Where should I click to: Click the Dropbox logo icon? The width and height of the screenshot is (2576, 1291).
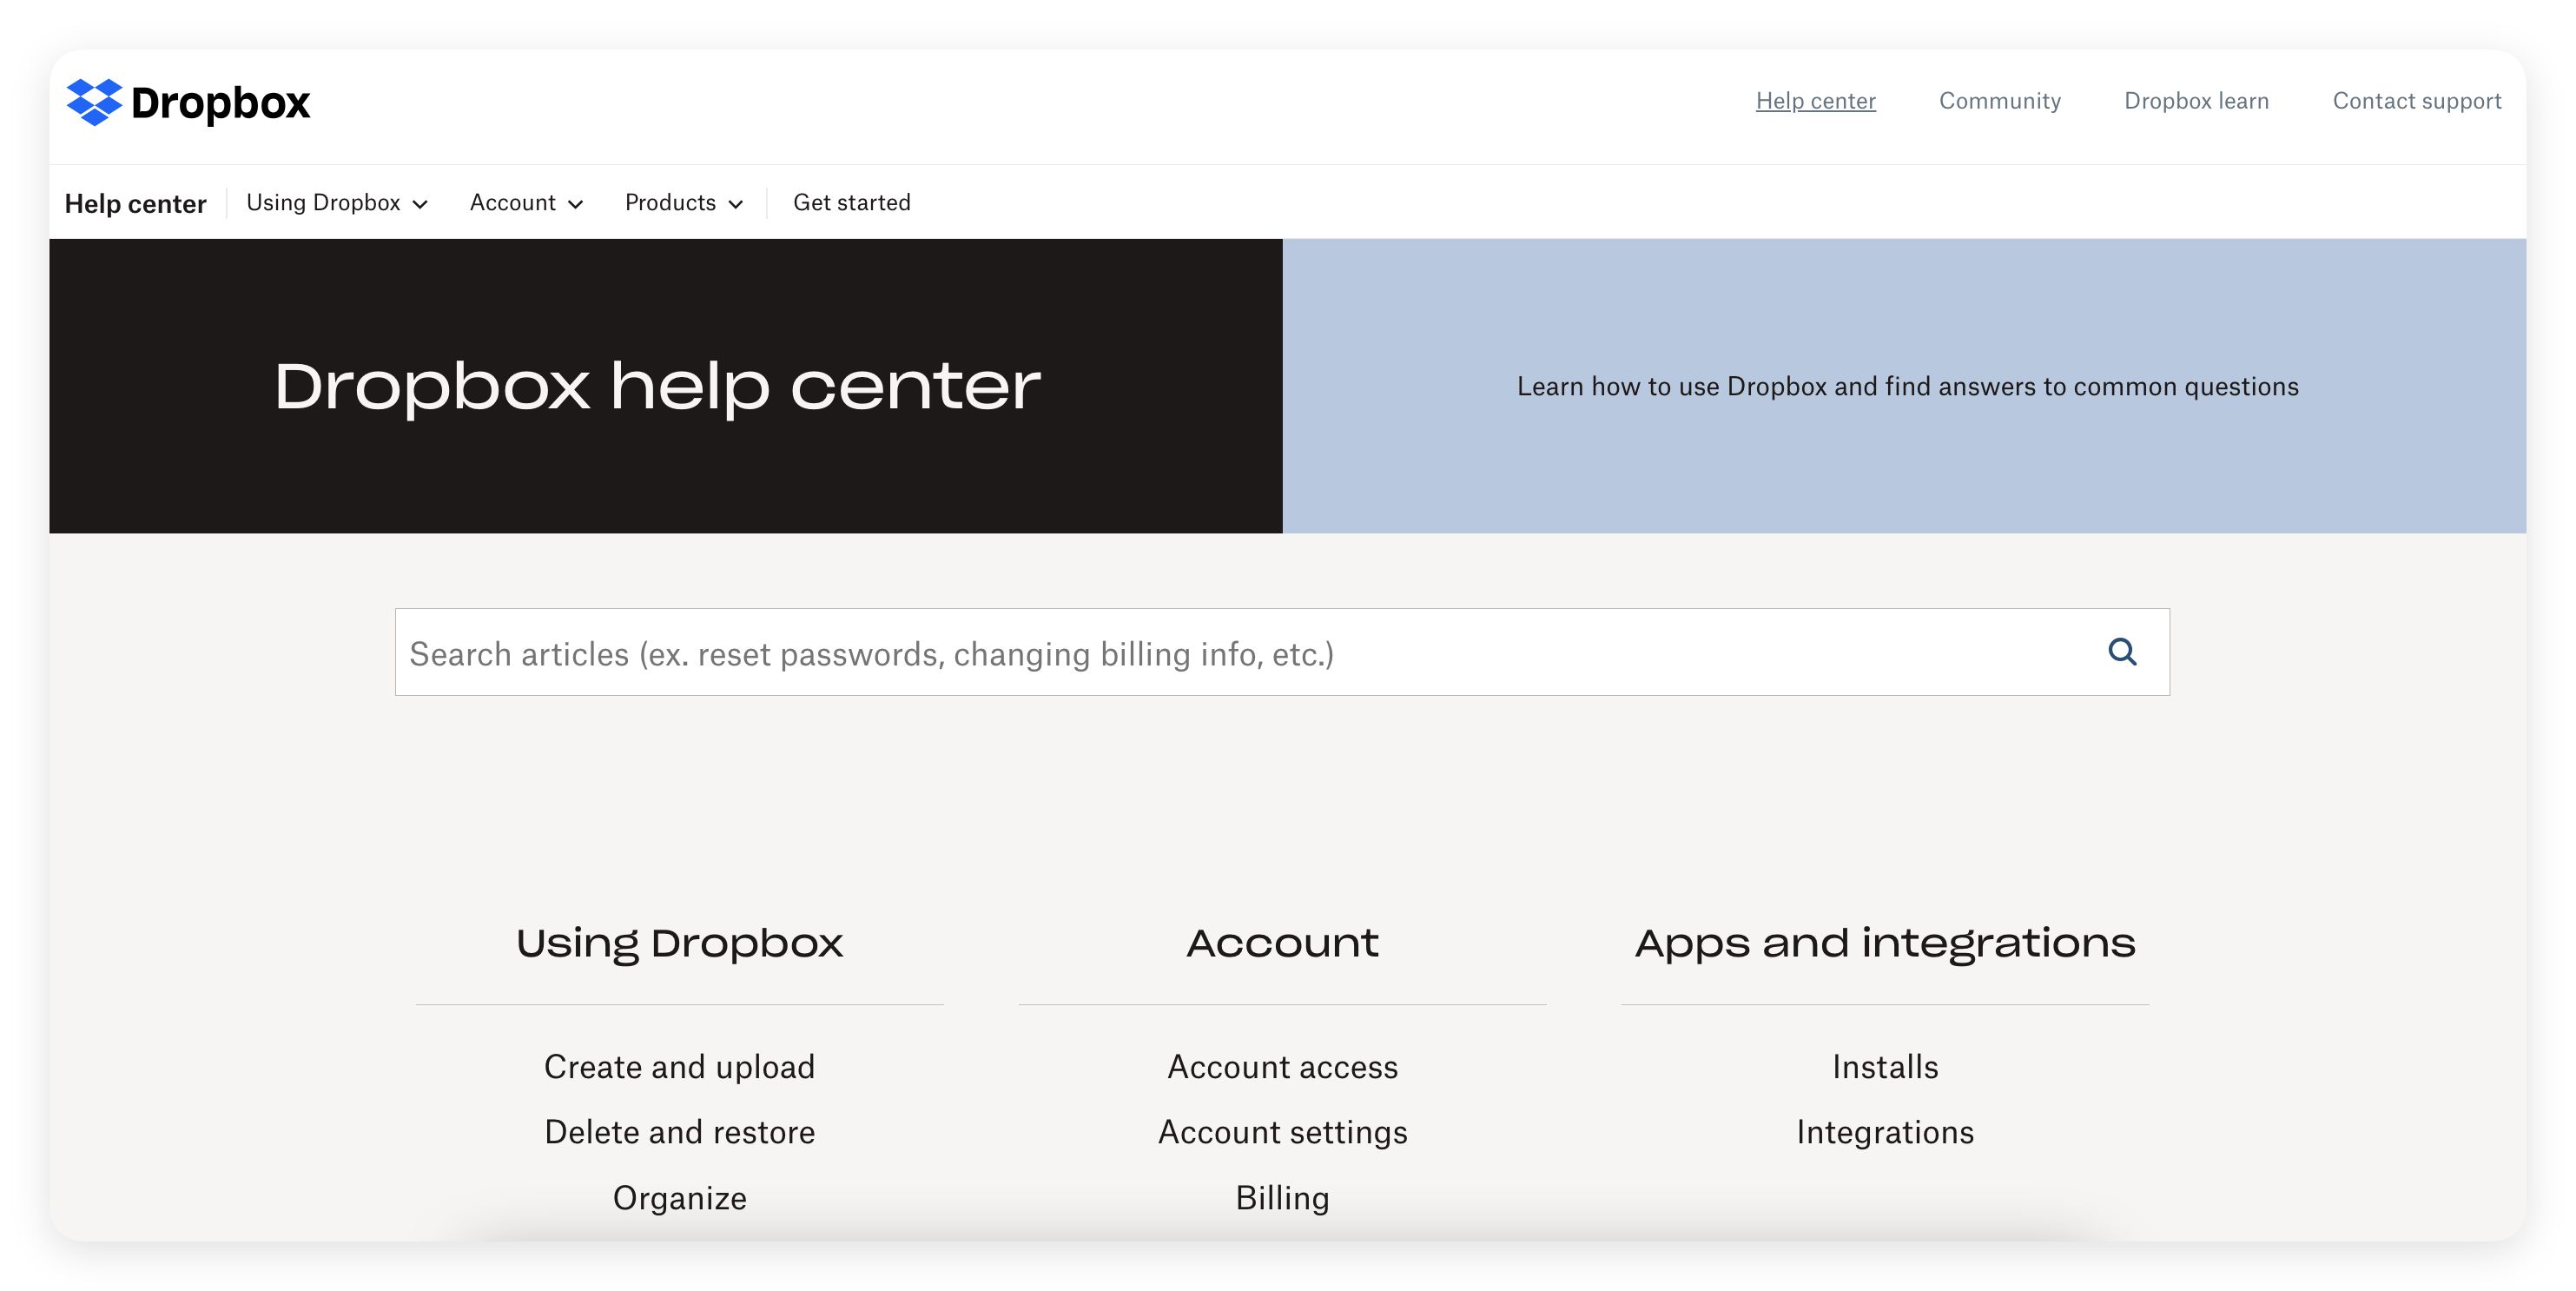(x=94, y=102)
